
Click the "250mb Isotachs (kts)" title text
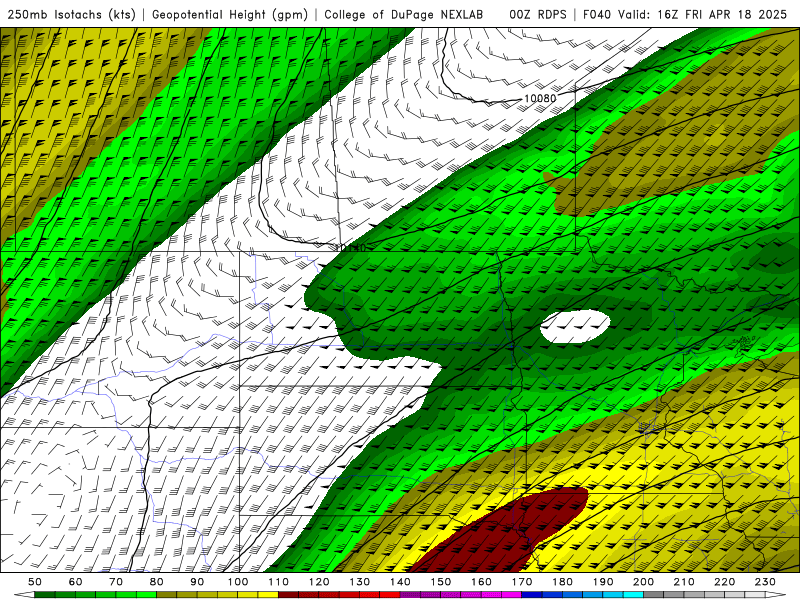71,14
